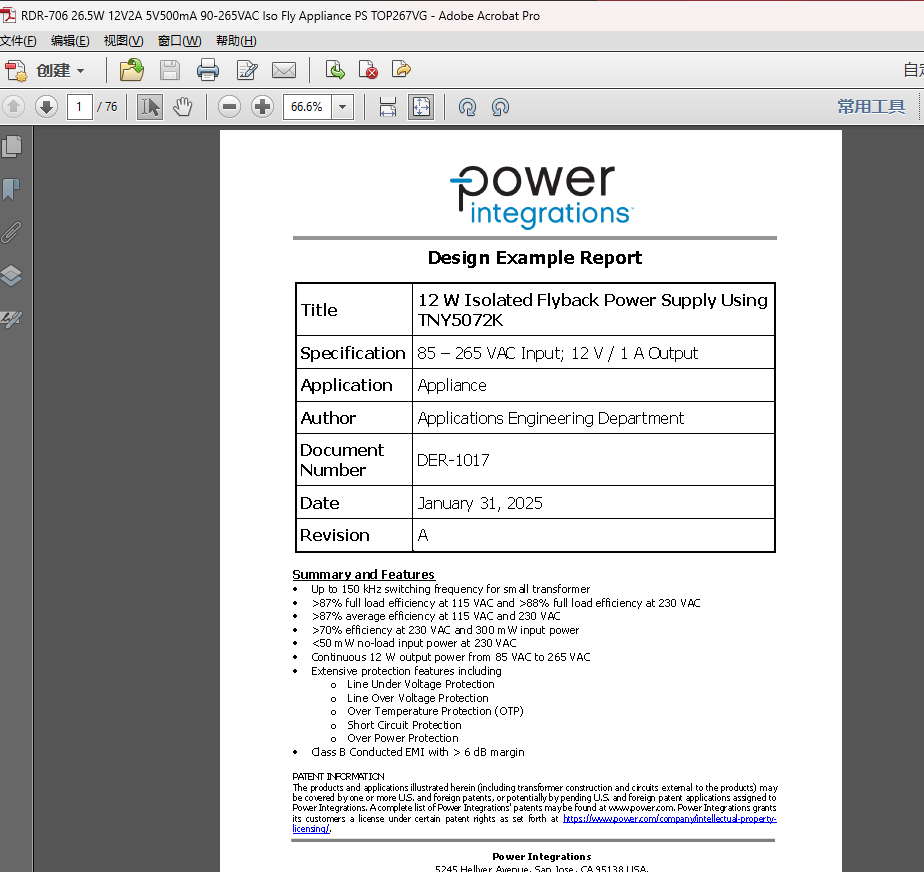Viewport: 924px width, 872px height.
Task: Click the 'Summary and Features' heading
Action: 364,574
